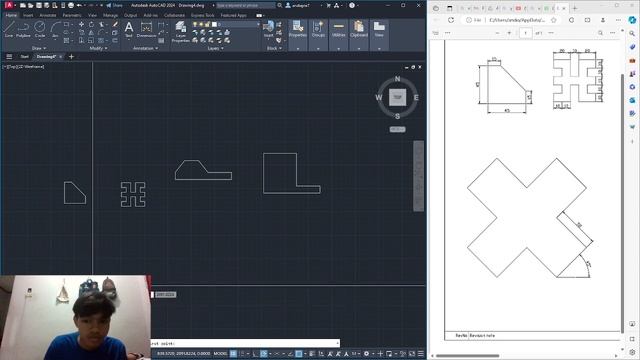The height and width of the screenshot is (360, 640).
Task: Open the Clipboard panel button
Action: 359,29
